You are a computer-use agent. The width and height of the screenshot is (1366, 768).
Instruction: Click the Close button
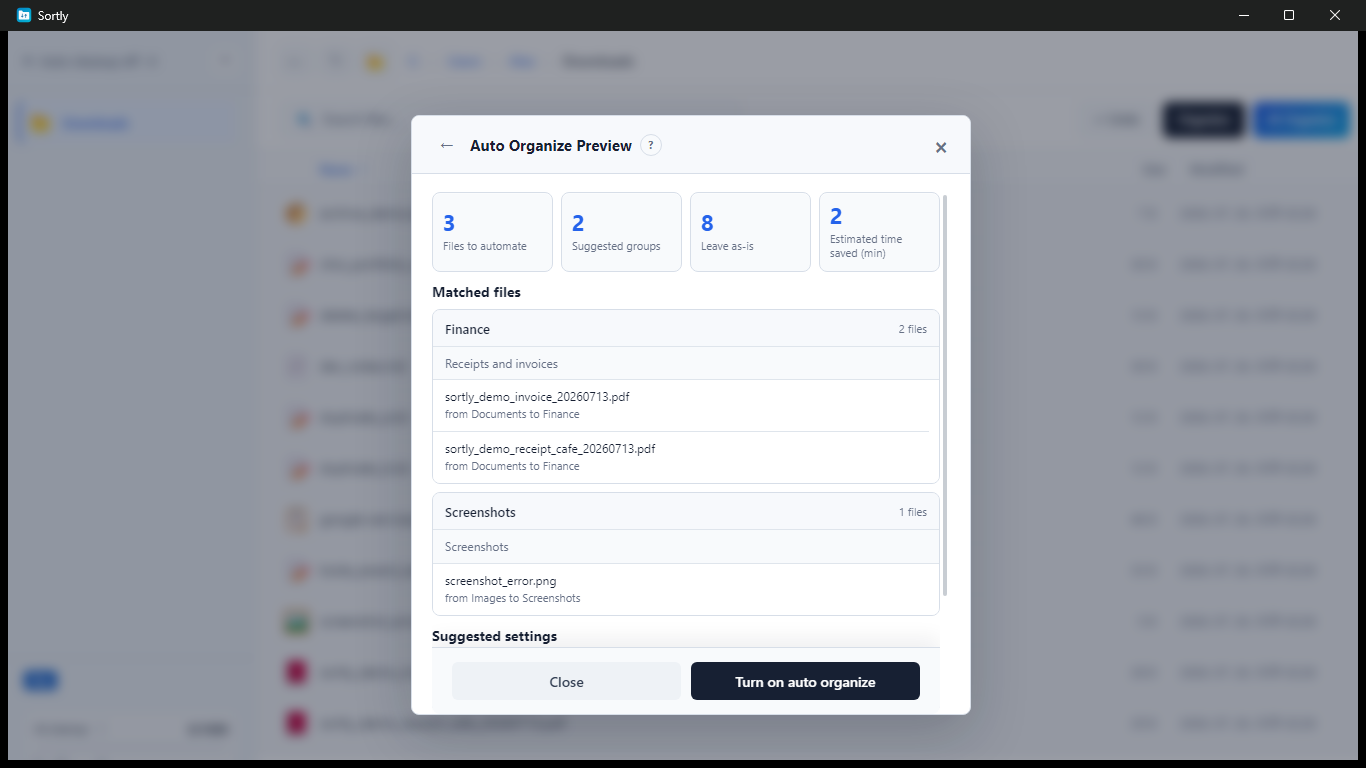tap(566, 682)
